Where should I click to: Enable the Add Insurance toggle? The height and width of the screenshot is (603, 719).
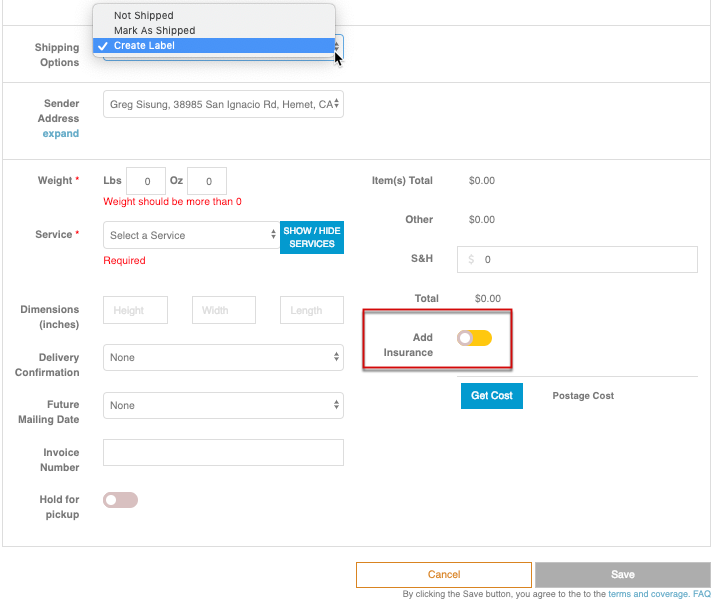(x=474, y=338)
